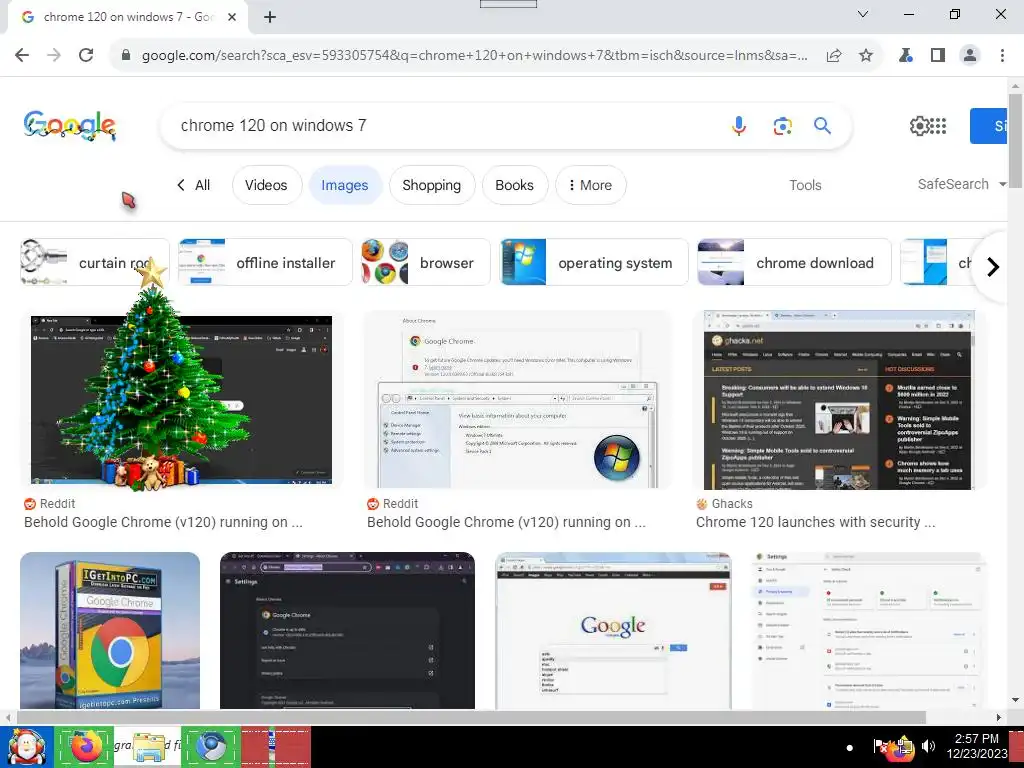Open old Google homepage screenshot thumbnail
Image resolution: width=1024 pixels, height=768 pixels.
click(x=613, y=630)
